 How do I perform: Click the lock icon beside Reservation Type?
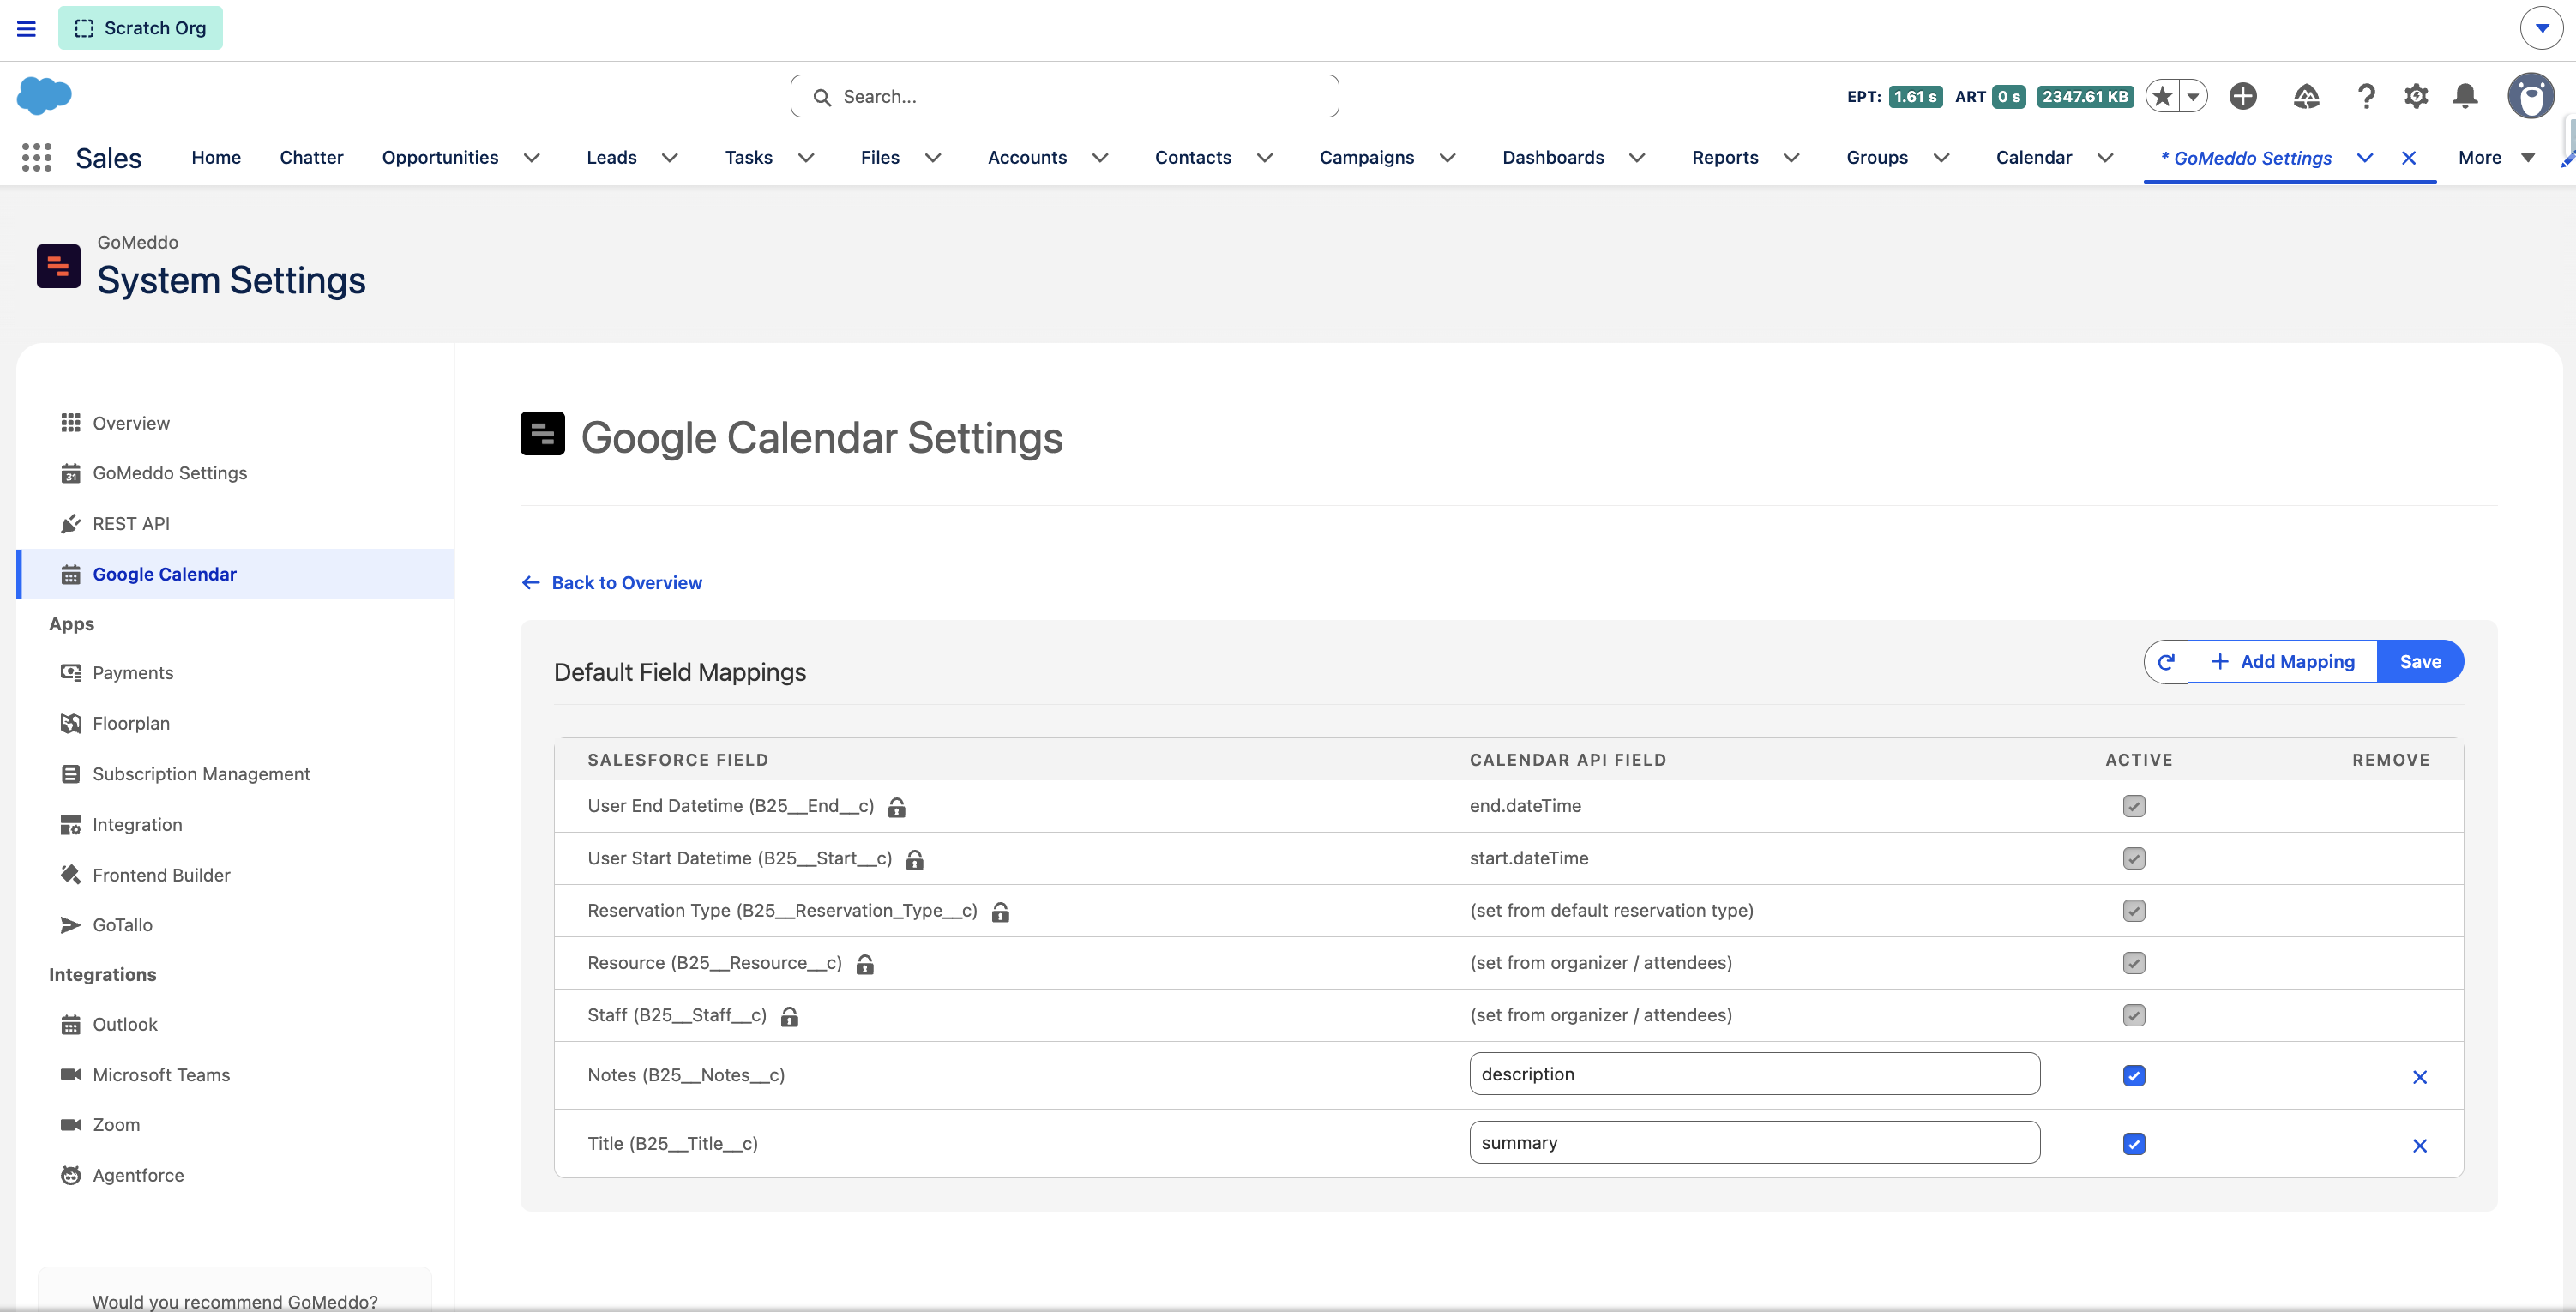pos(1000,912)
